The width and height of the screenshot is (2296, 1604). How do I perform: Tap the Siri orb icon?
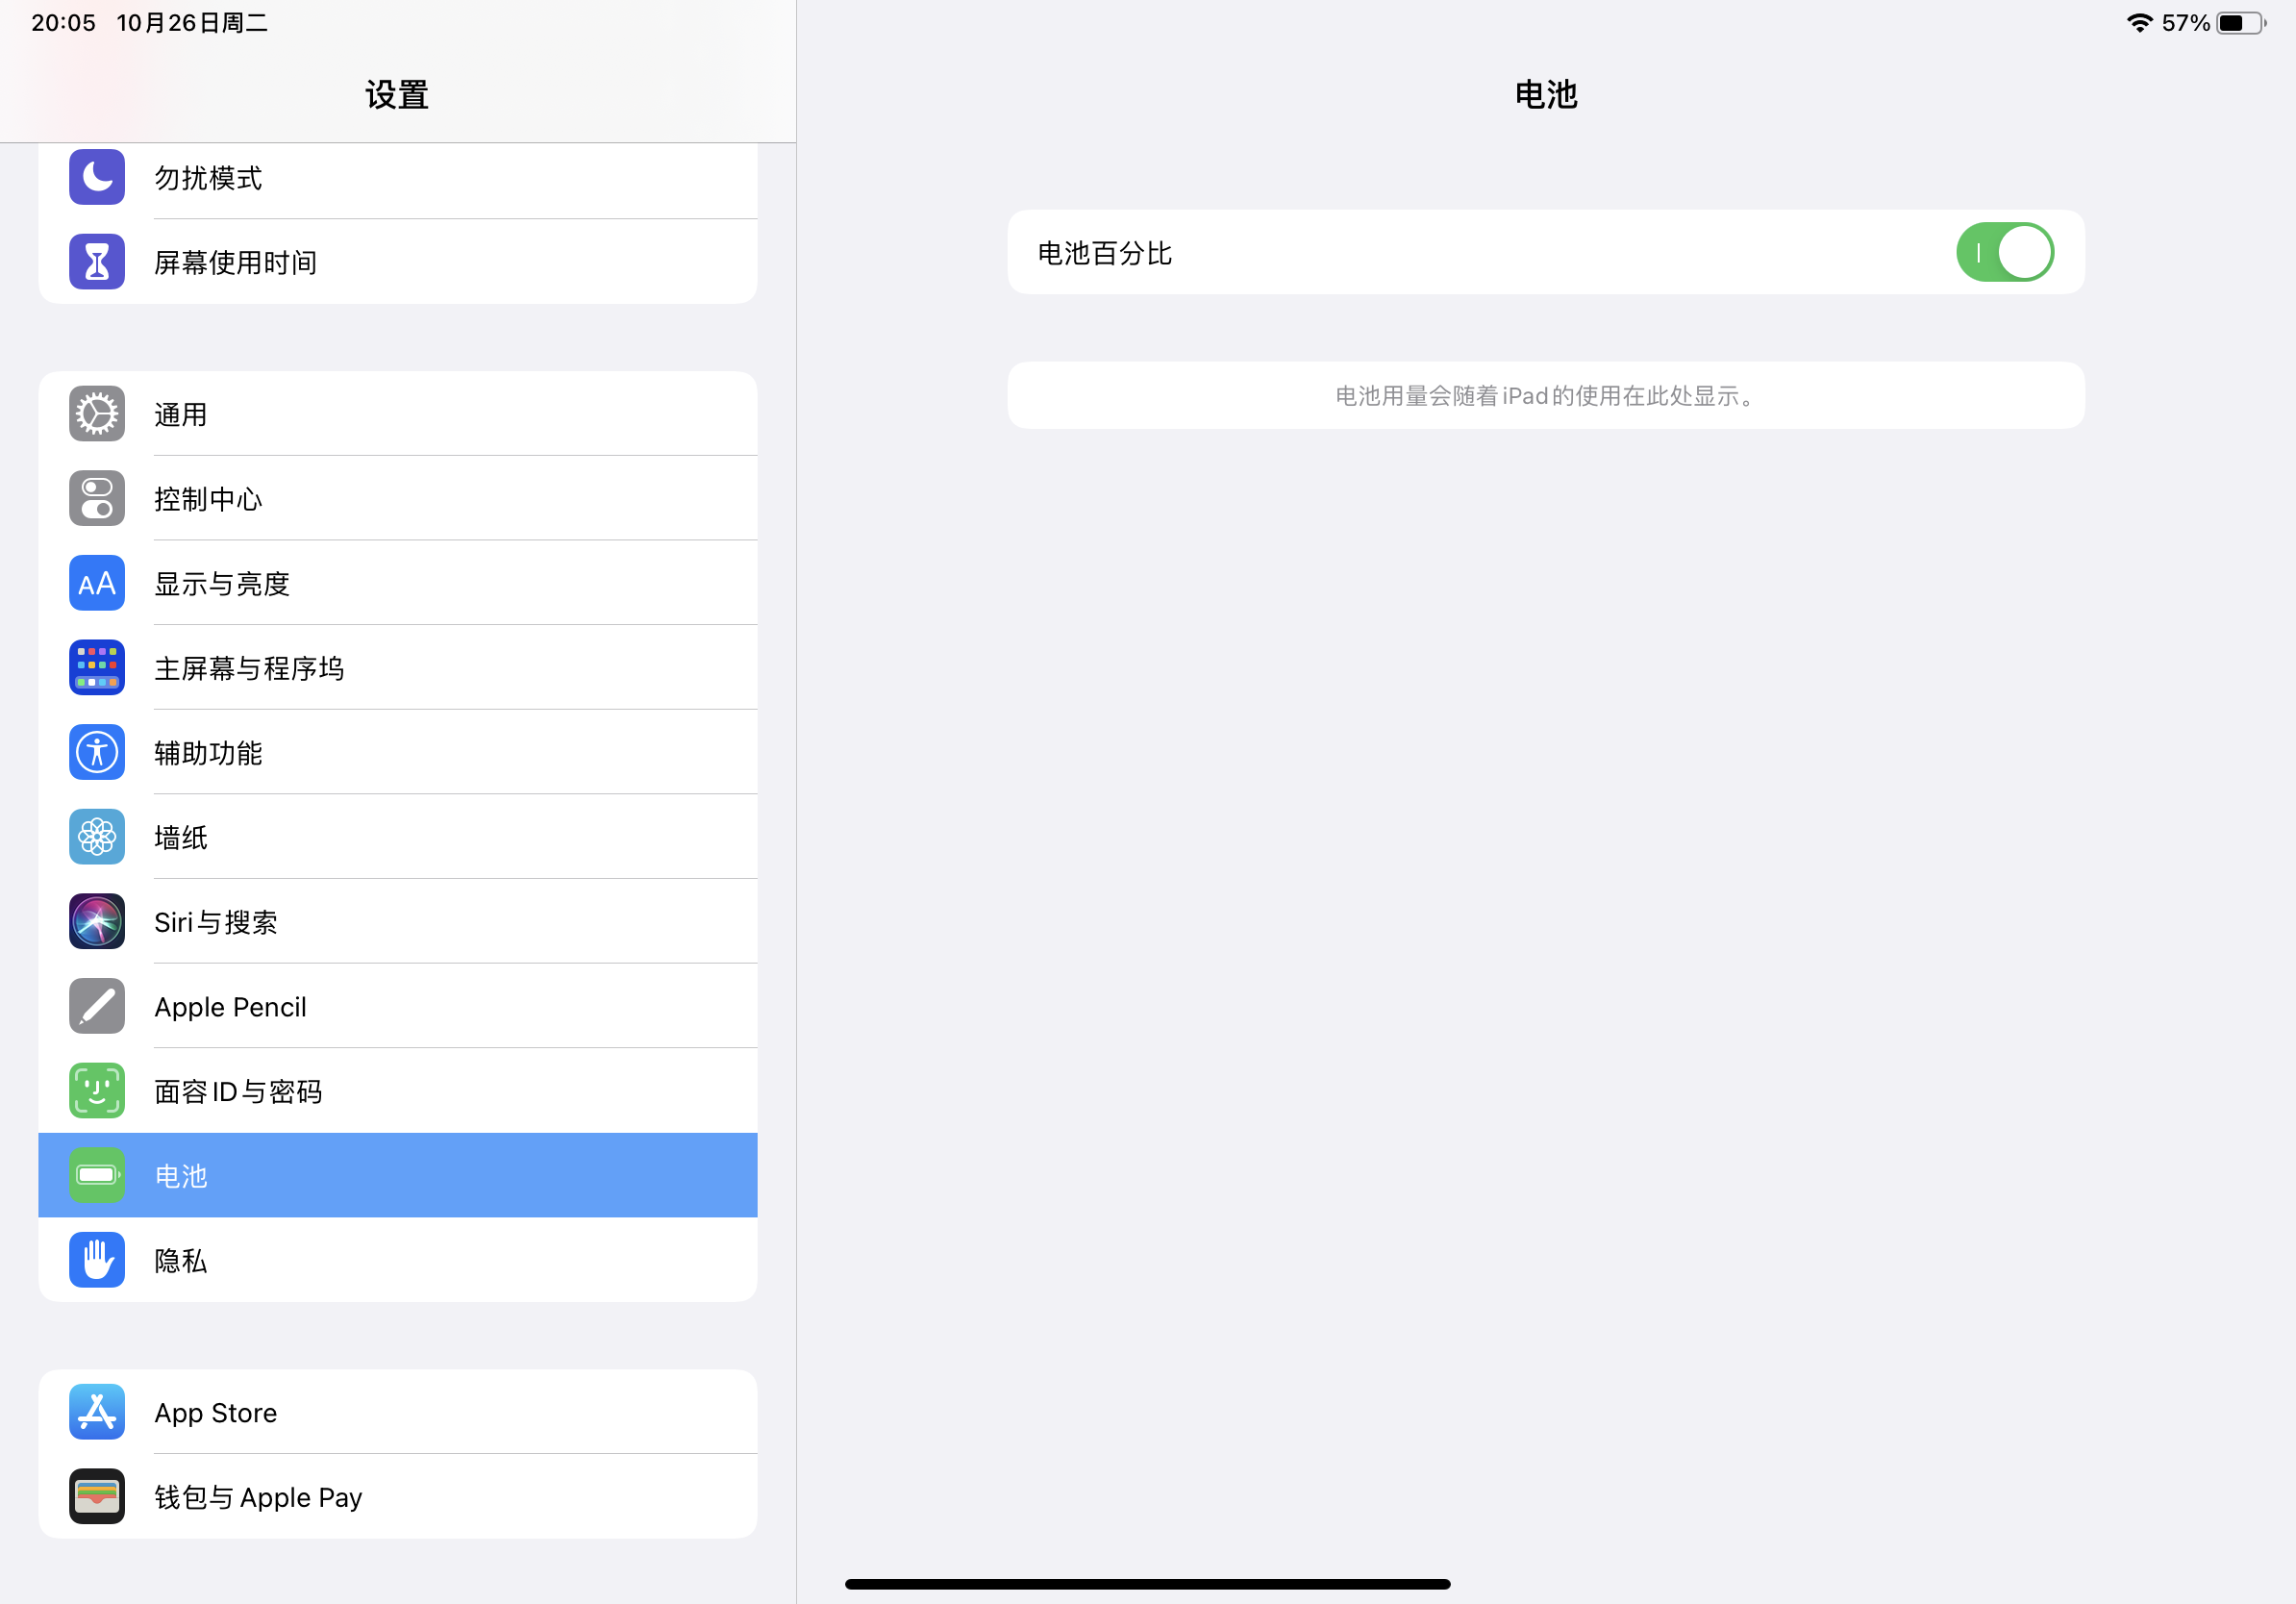[97, 921]
